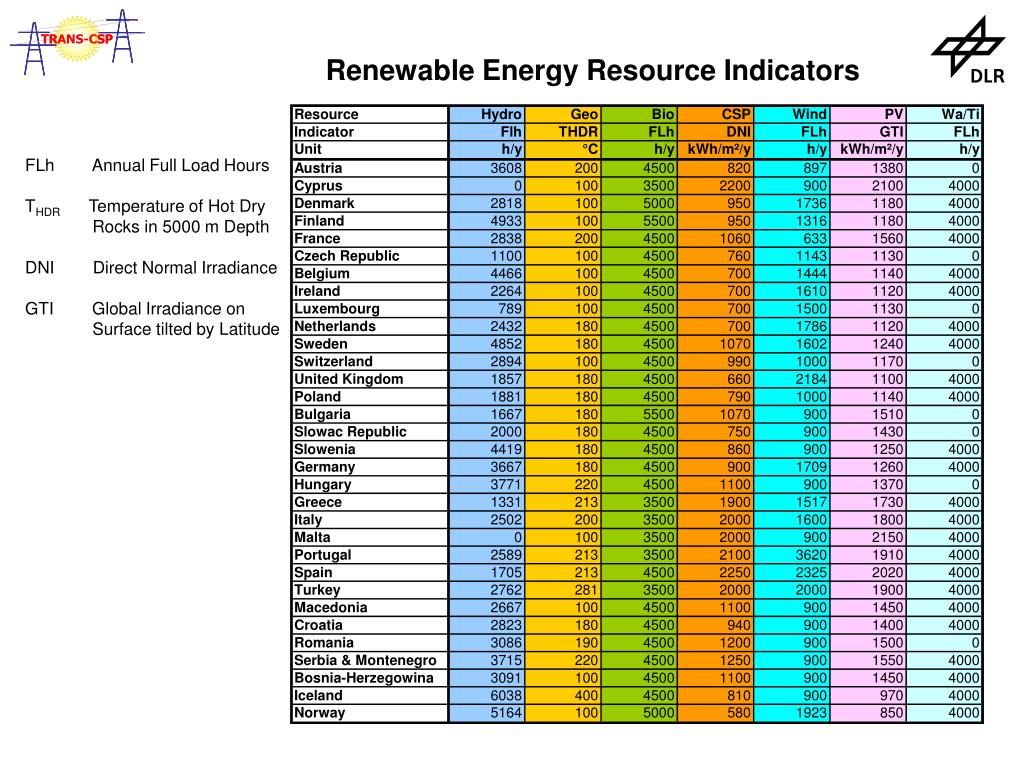Click the DLR logo
This screenshot has height=768, width=1024.
point(968,50)
